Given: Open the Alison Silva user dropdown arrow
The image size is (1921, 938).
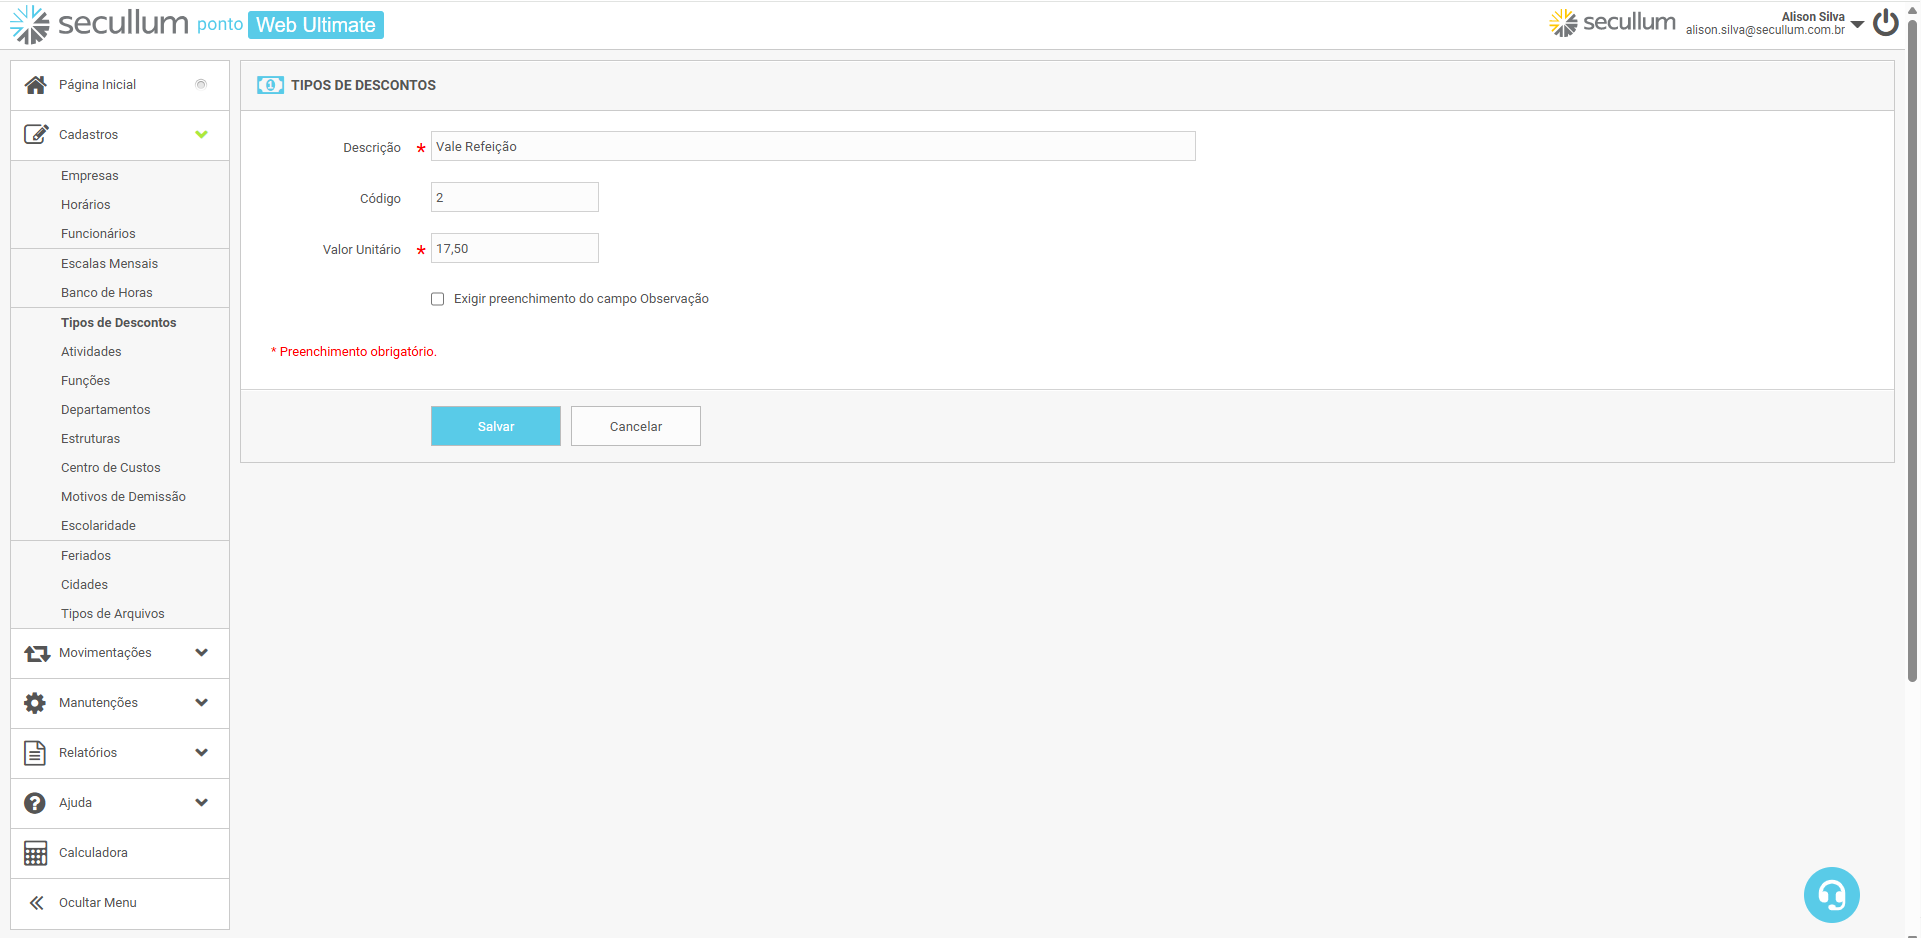Looking at the screenshot, I should point(1857,24).
